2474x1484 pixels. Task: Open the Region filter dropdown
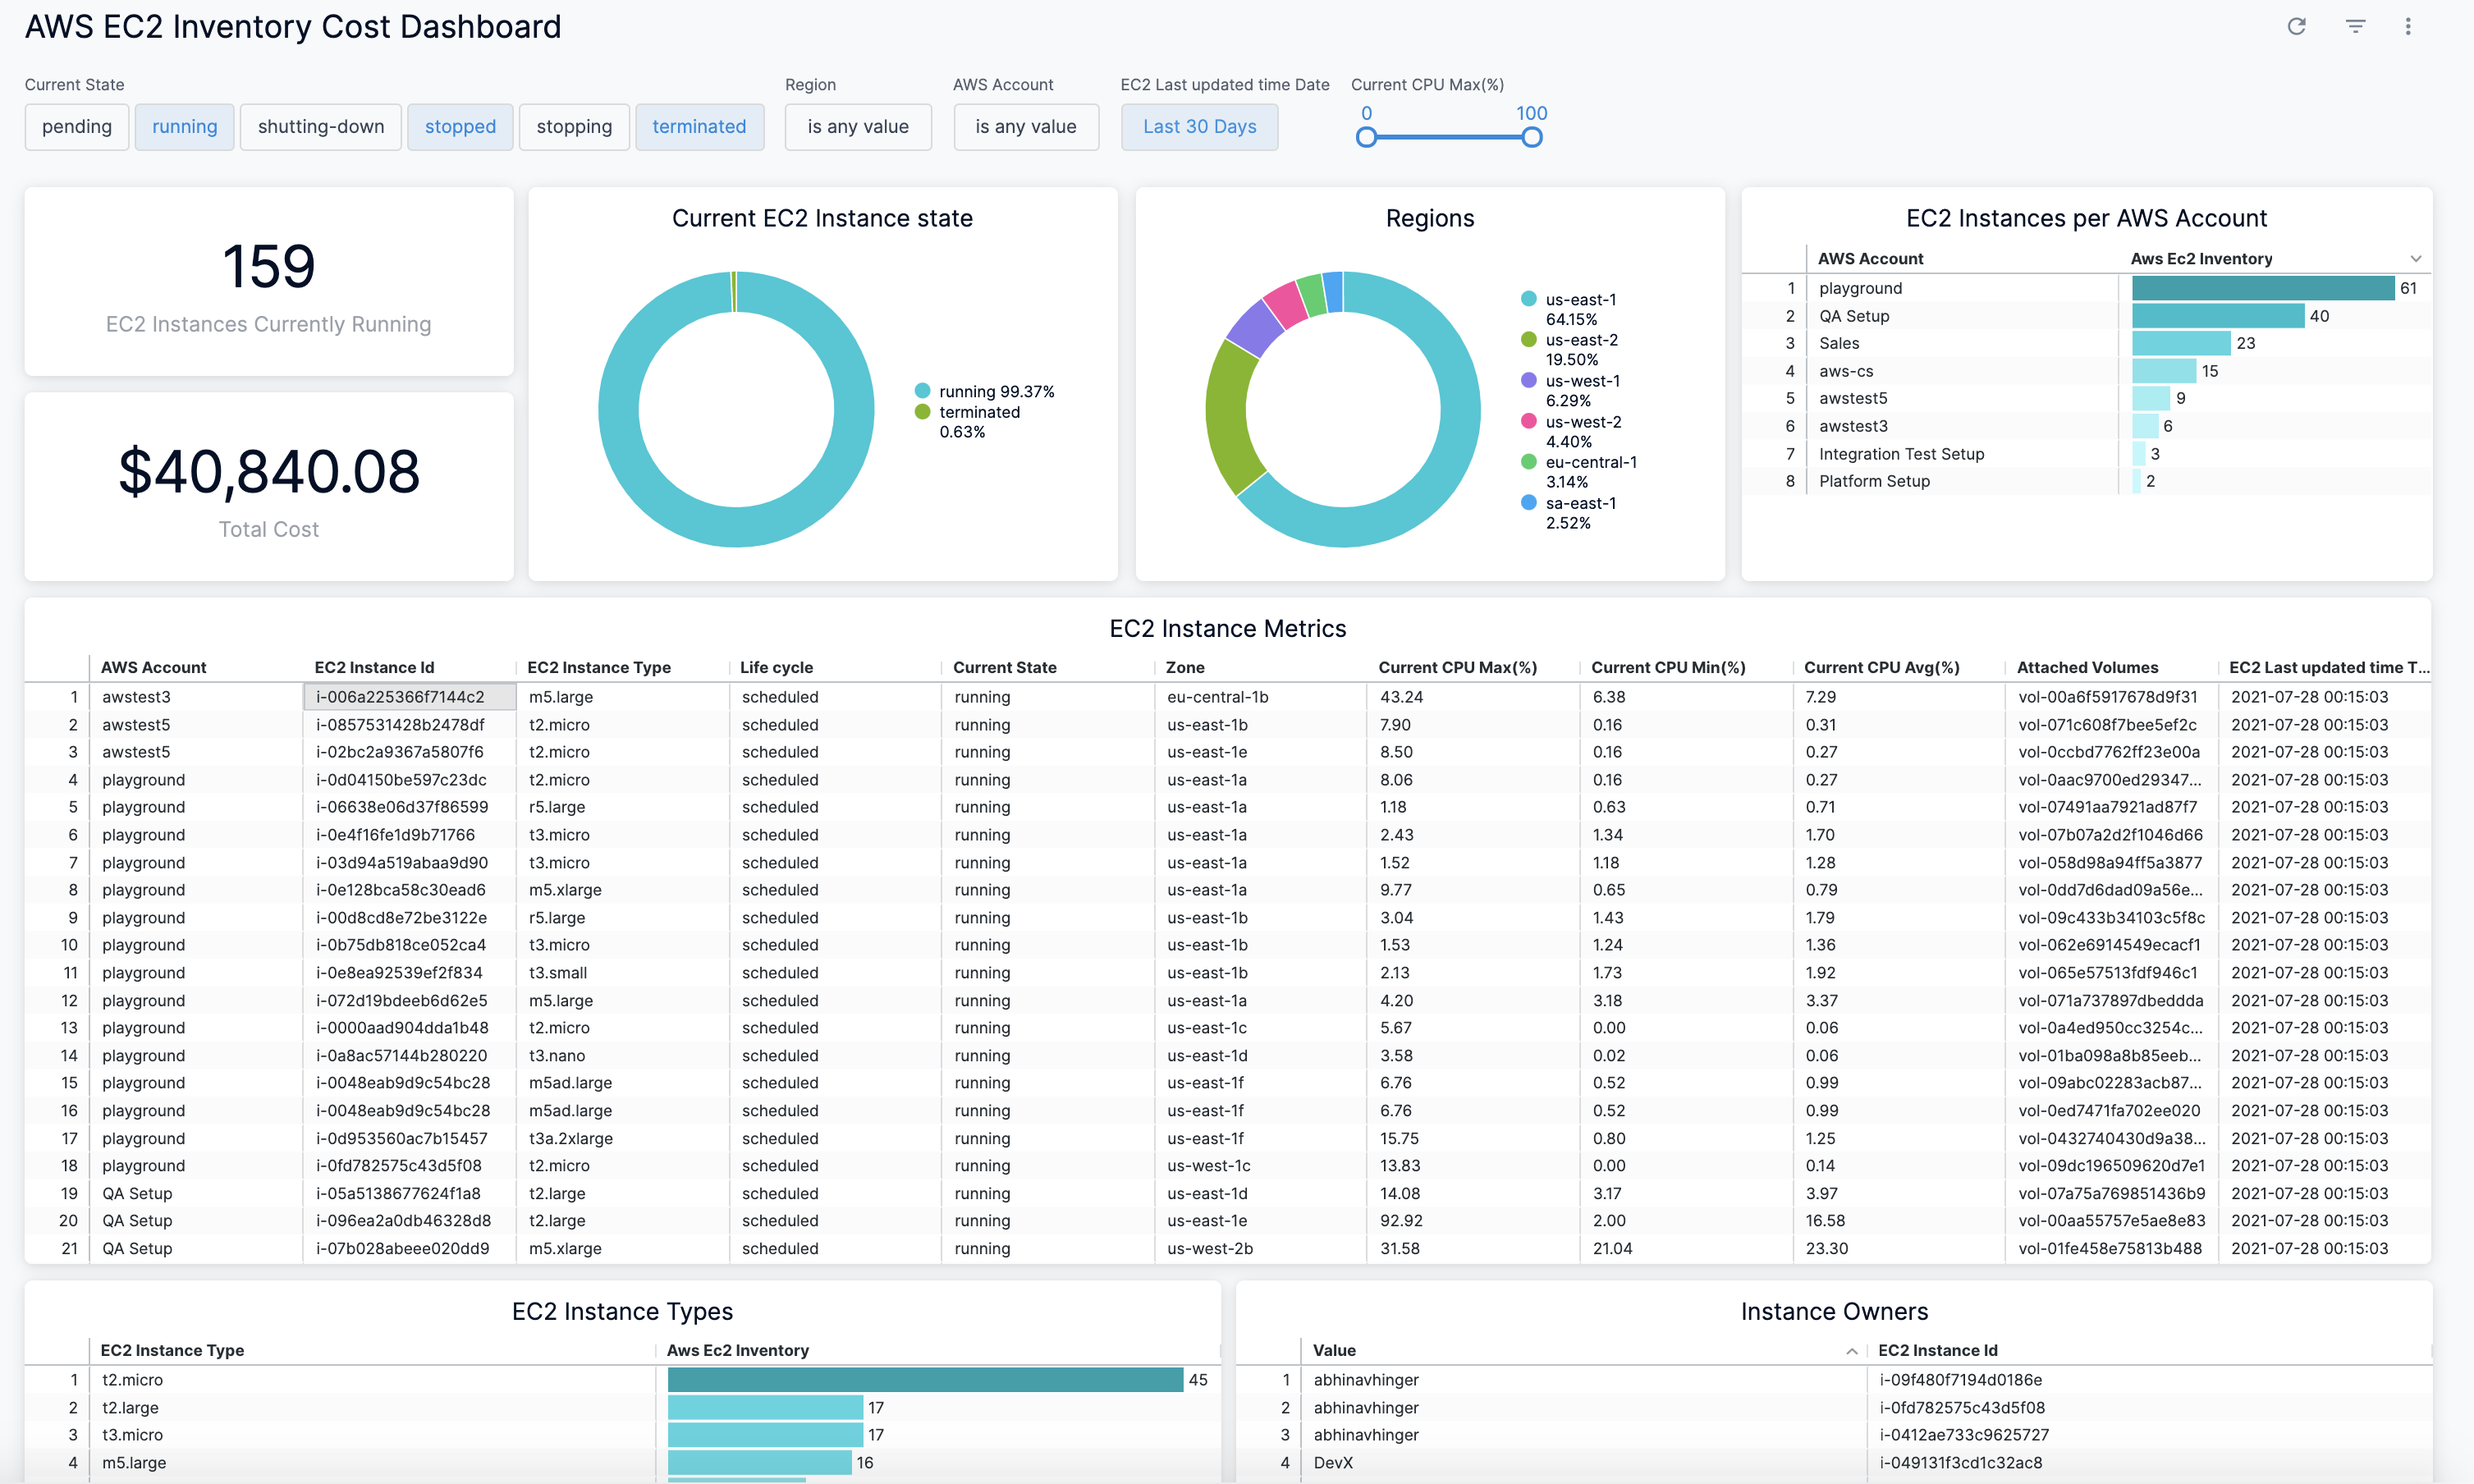(857, 127)
